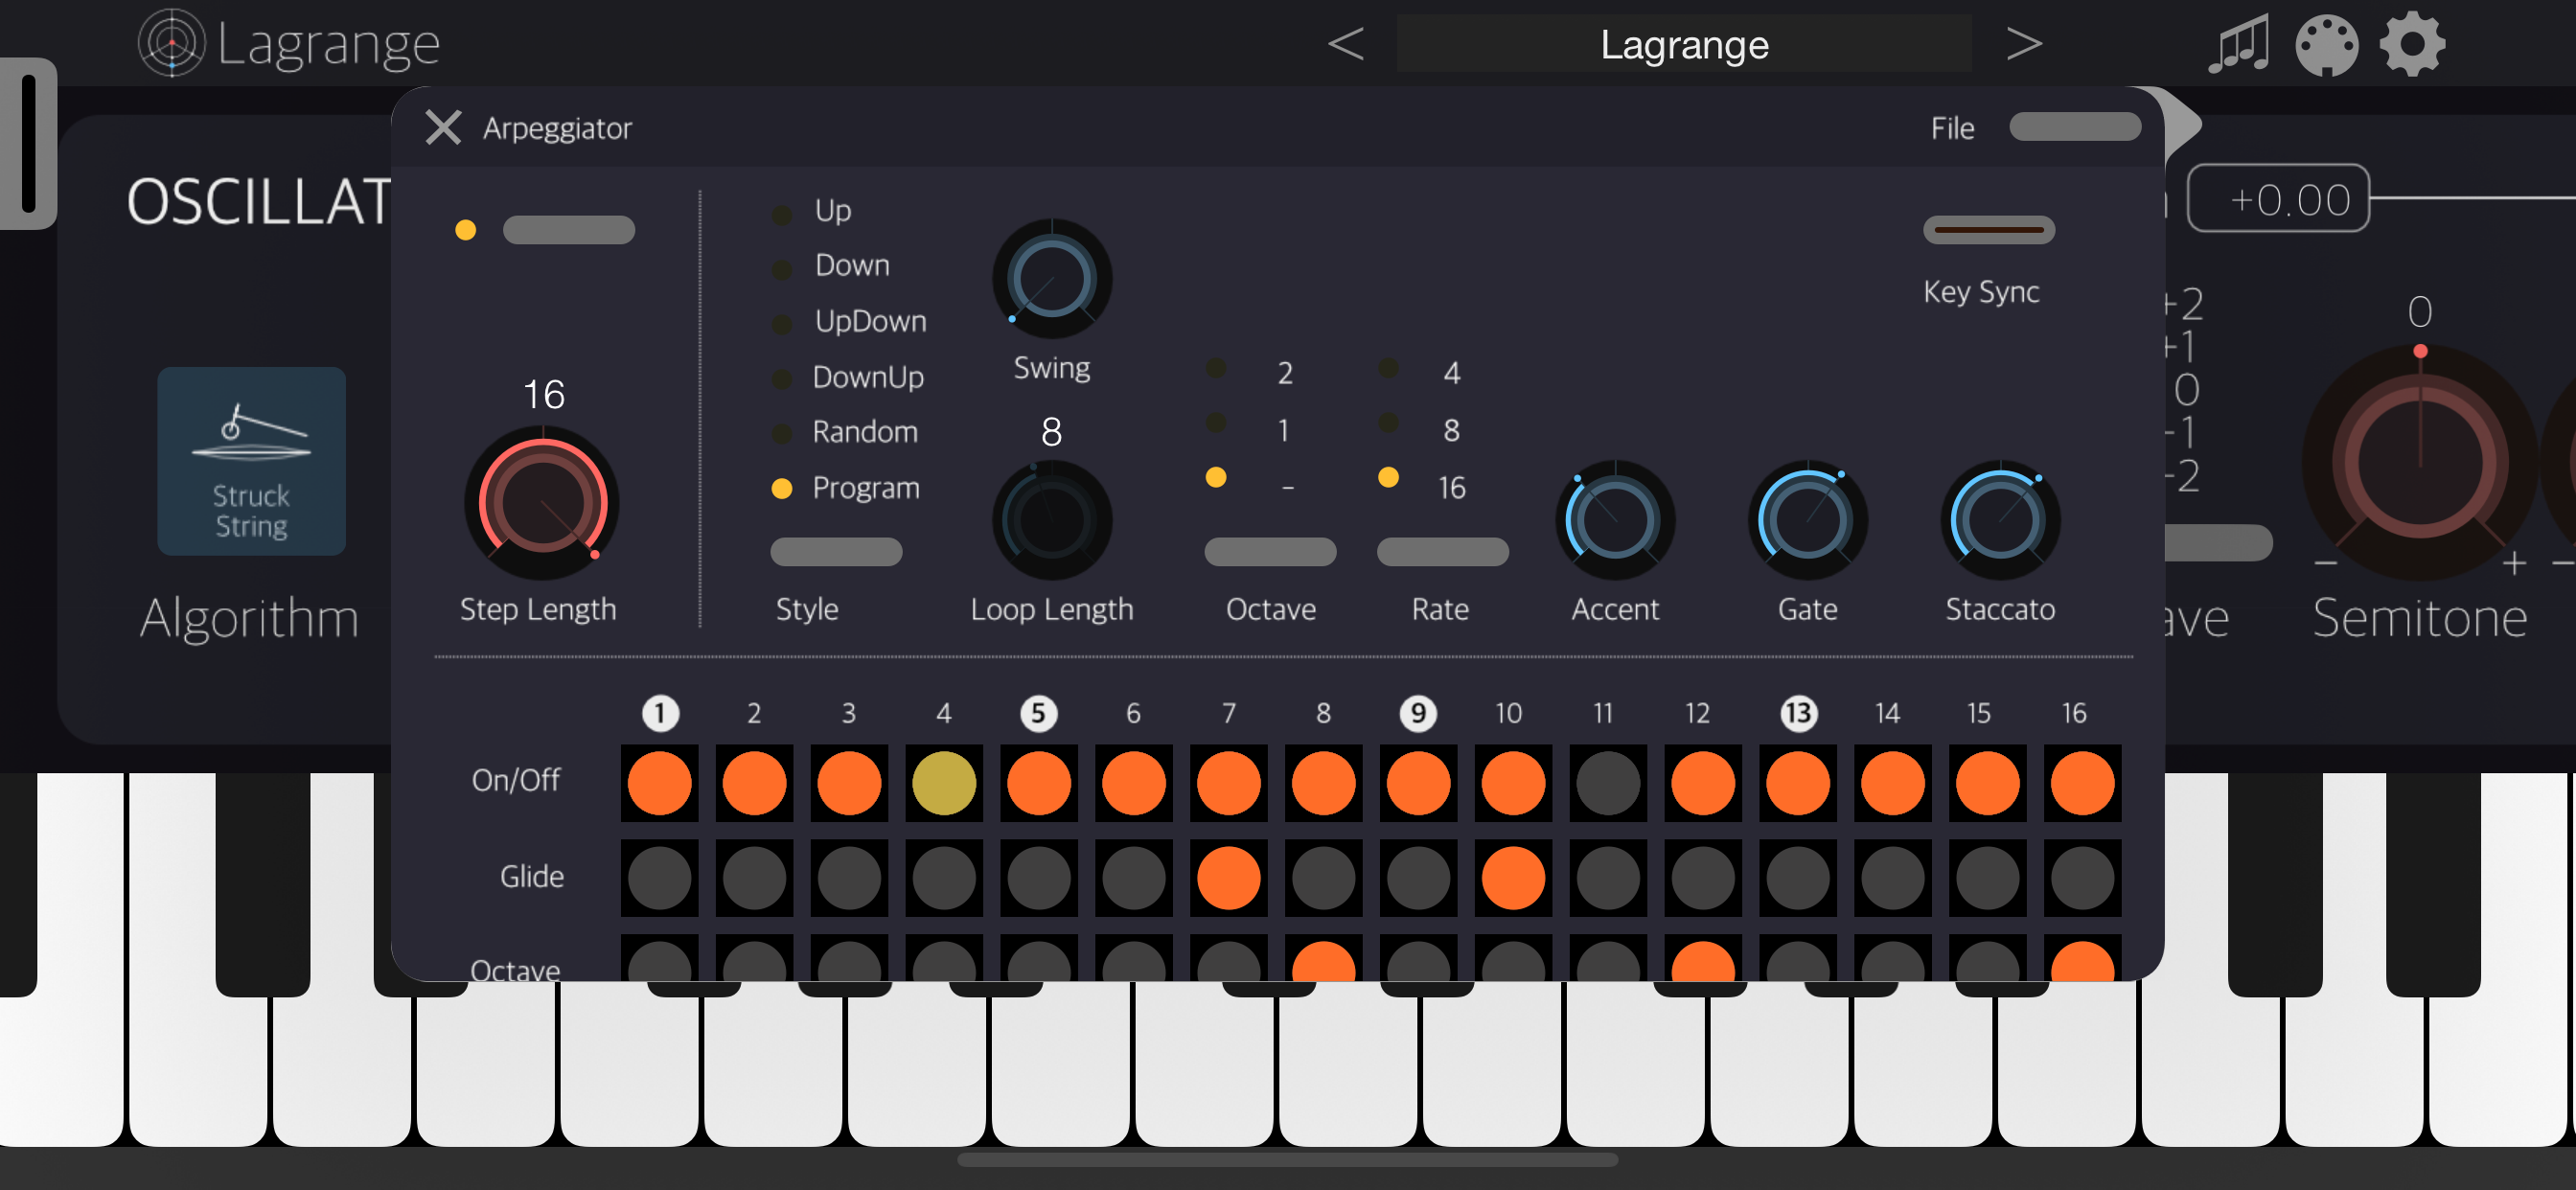
Task: Click the Lagrange logo icon
Action: (x=171, y=43)
